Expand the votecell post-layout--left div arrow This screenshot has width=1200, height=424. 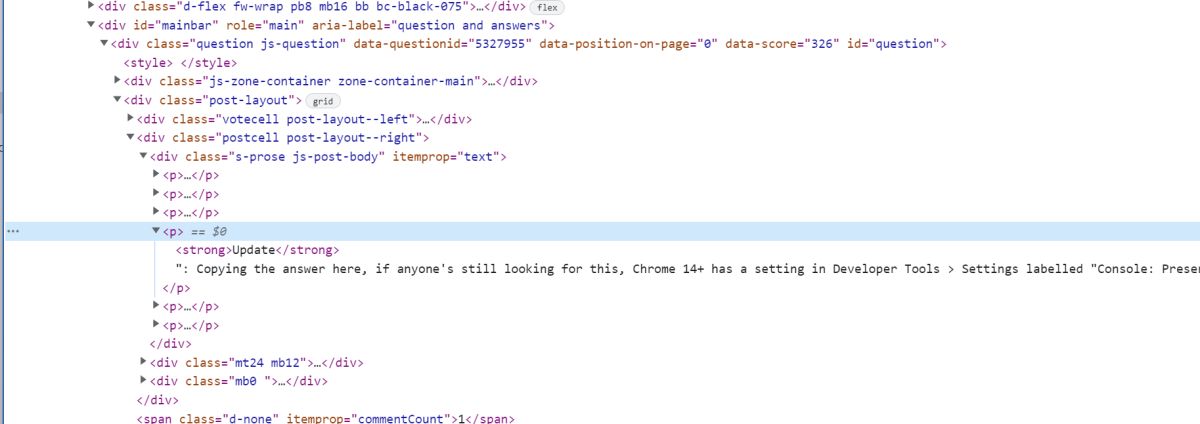coord(130,119)
